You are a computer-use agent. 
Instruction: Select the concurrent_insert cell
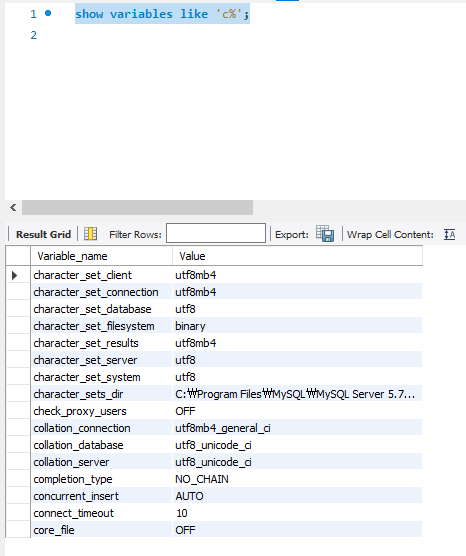101,496
